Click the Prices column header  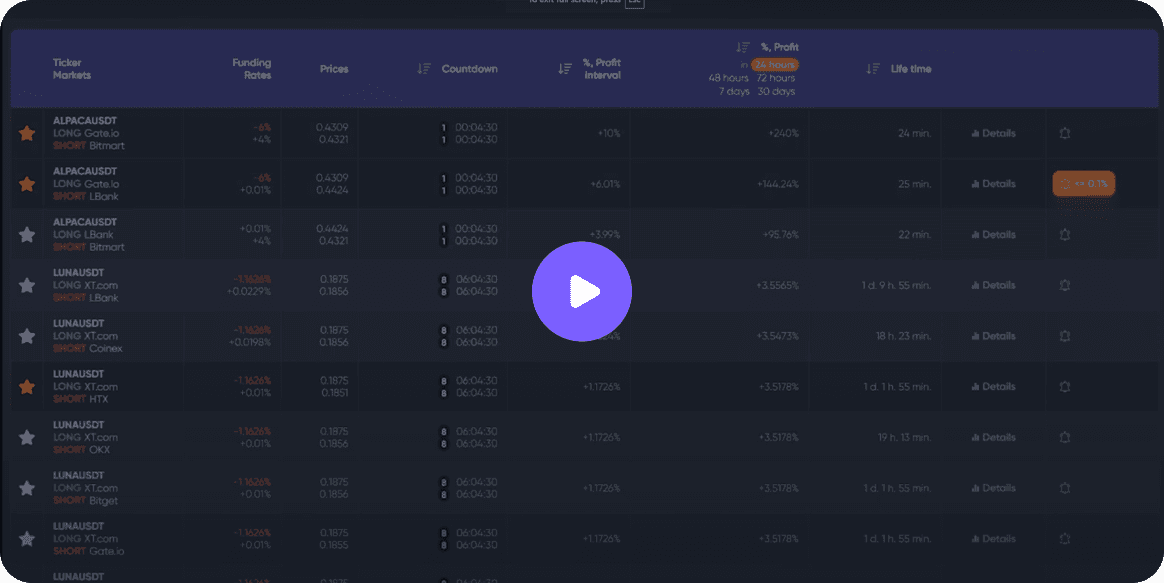point(334,69)
